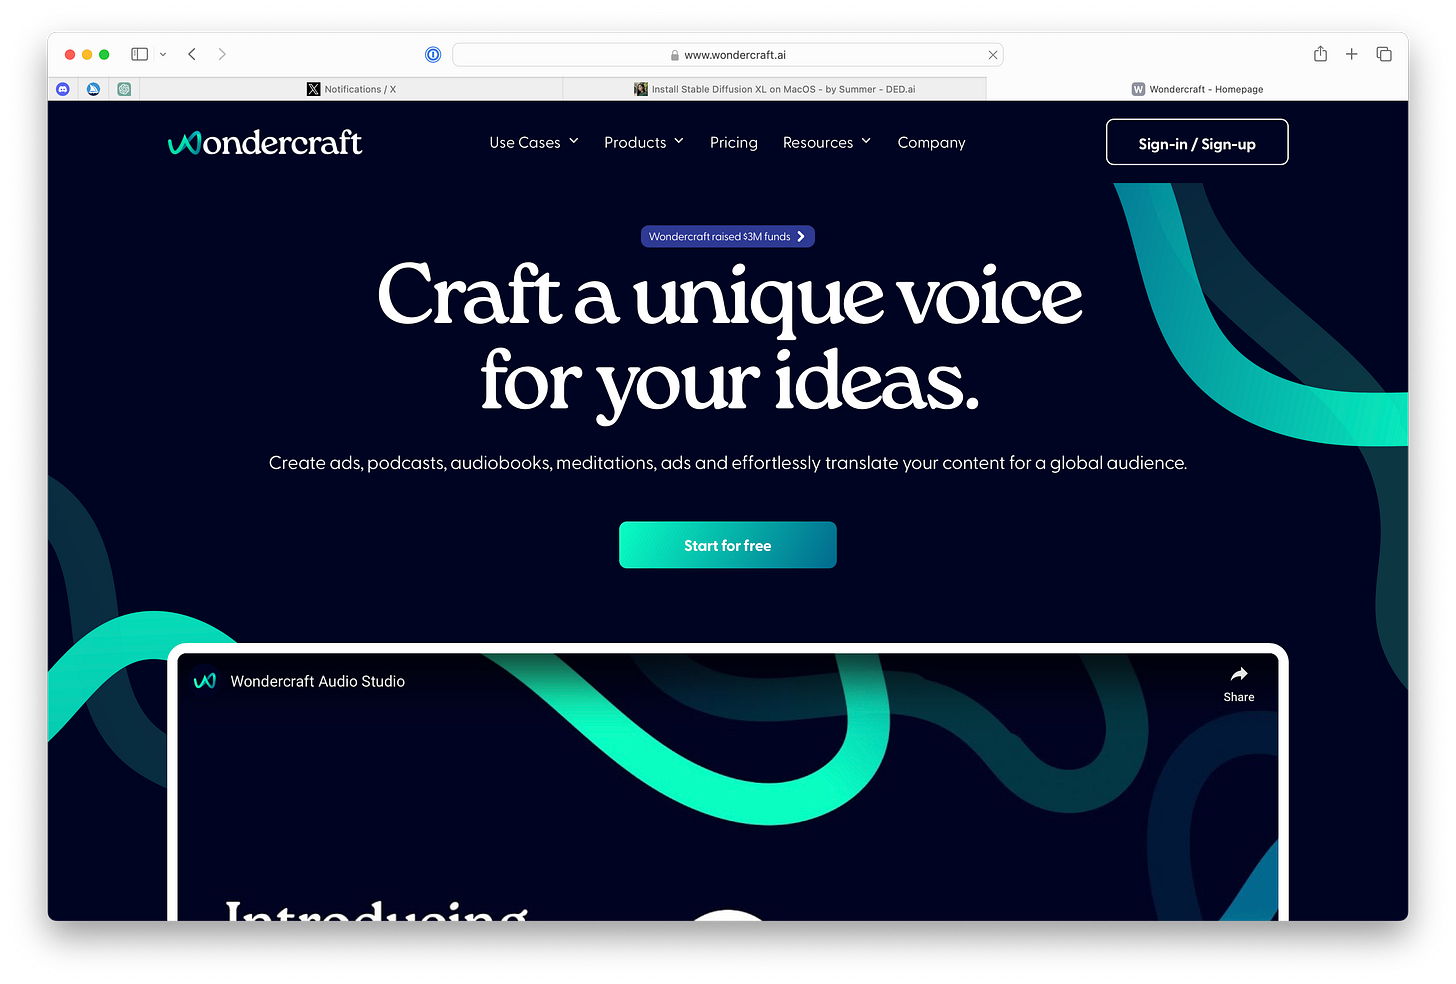Viewport: 1456px width, 984px height.
Task: Switch to the Notifications / X tab
Action: [351, 89]
